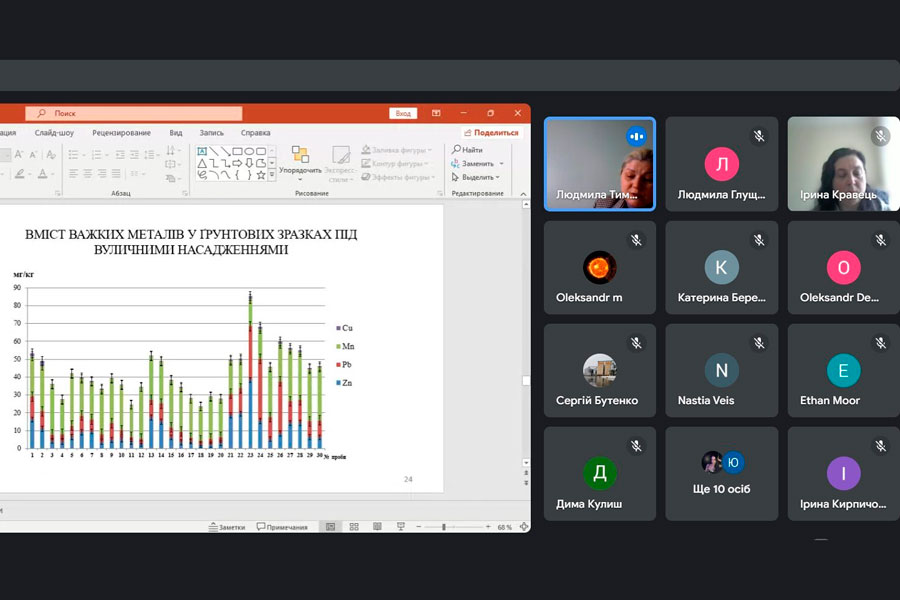
Task: Click the Вход sign-in button
Action: 403,113
